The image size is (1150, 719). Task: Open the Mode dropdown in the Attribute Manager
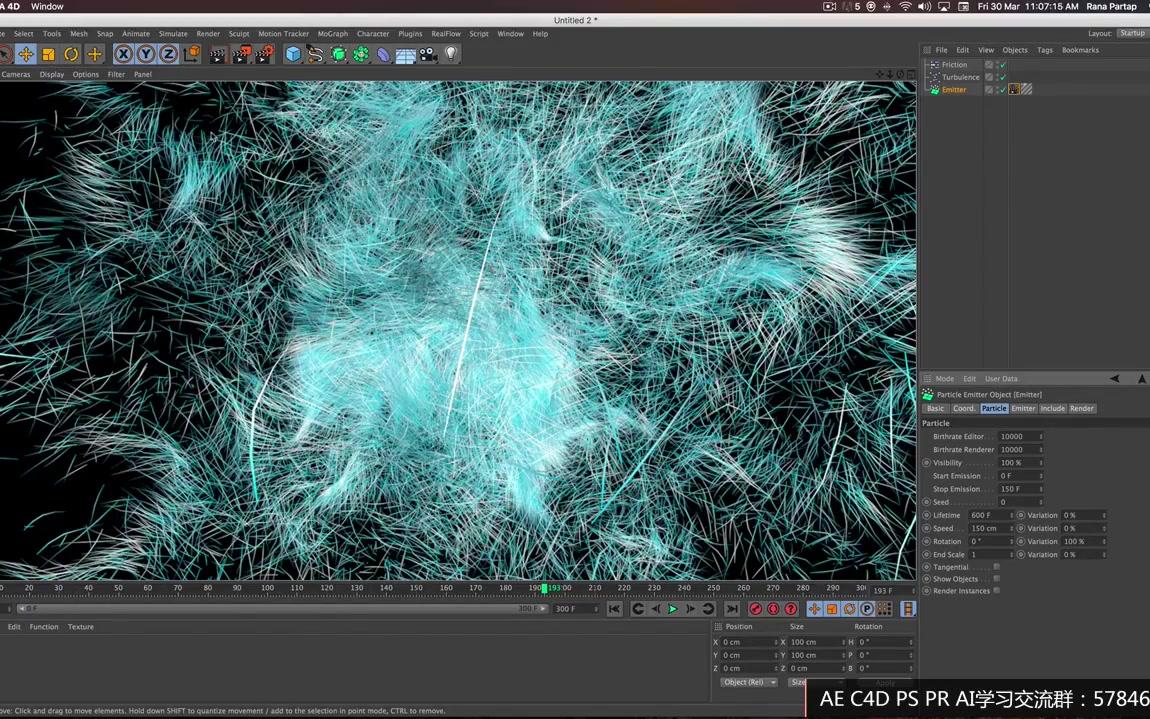point(945,379)
